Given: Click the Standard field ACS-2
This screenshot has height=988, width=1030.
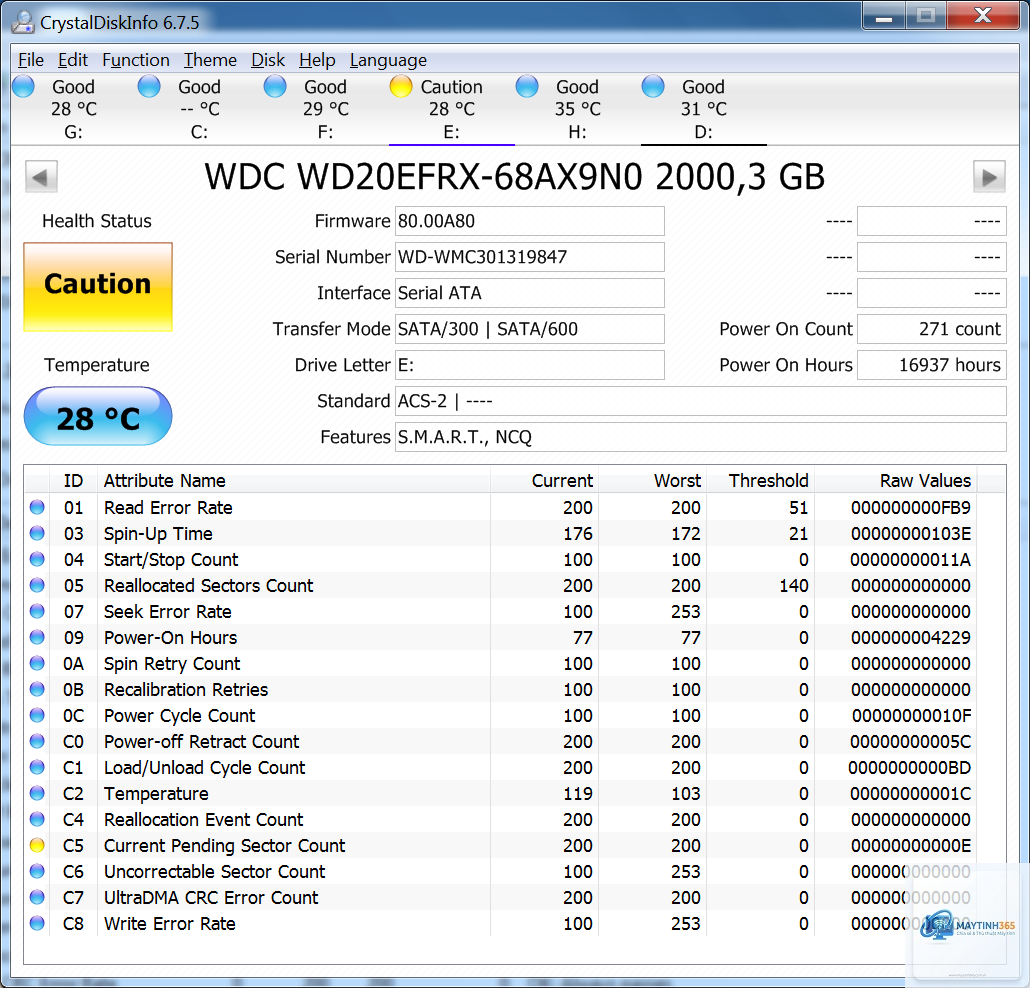Looking at the screenshot, I should click(x=701, y=401).
